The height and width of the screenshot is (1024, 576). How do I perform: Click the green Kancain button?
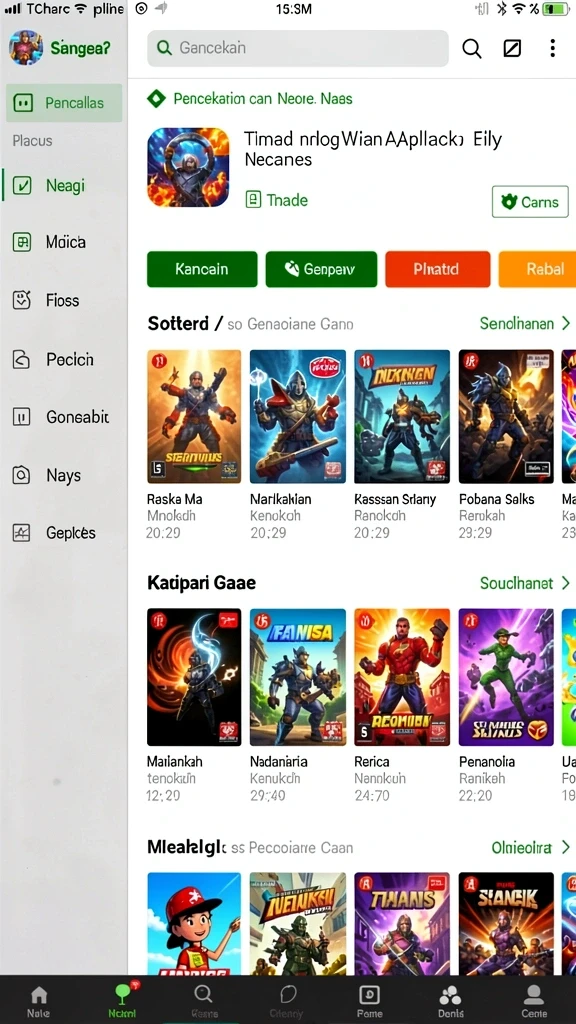tap(202, 269)
